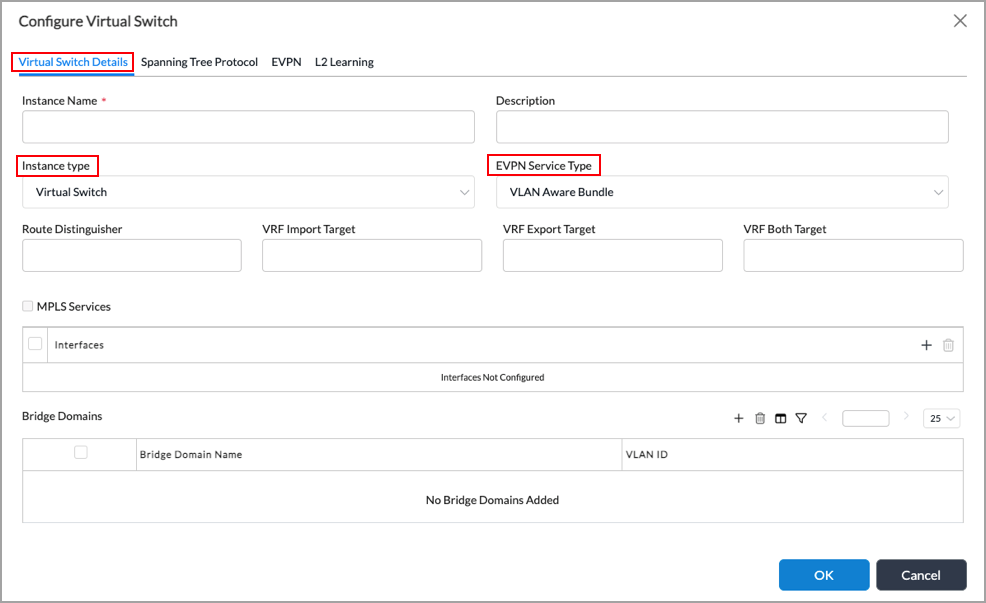Go to next Bridge Domains page
Viewport: 986px width, 603px height.
(906, 418)
